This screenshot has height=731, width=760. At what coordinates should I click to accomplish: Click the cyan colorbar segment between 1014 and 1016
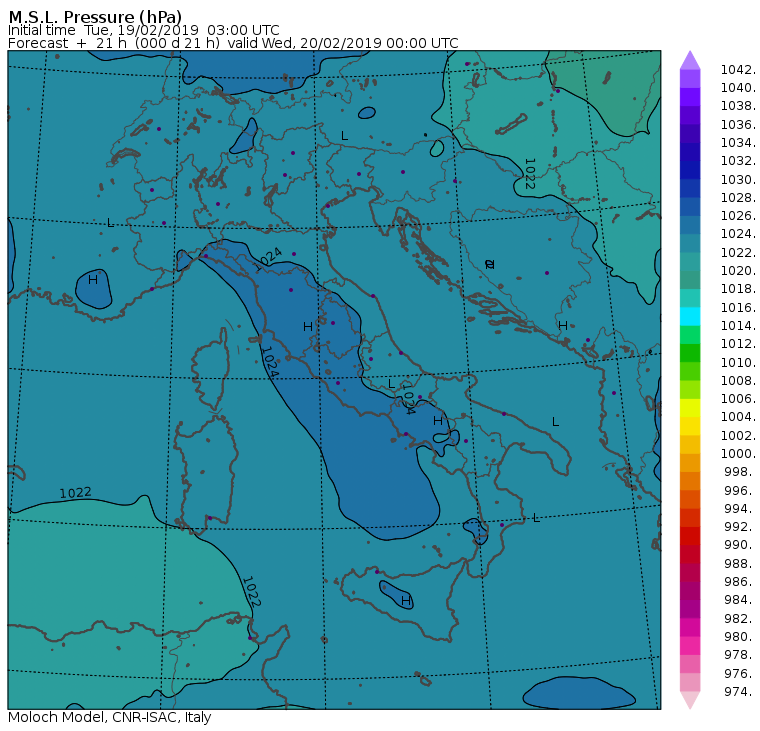tap(690, 317)
